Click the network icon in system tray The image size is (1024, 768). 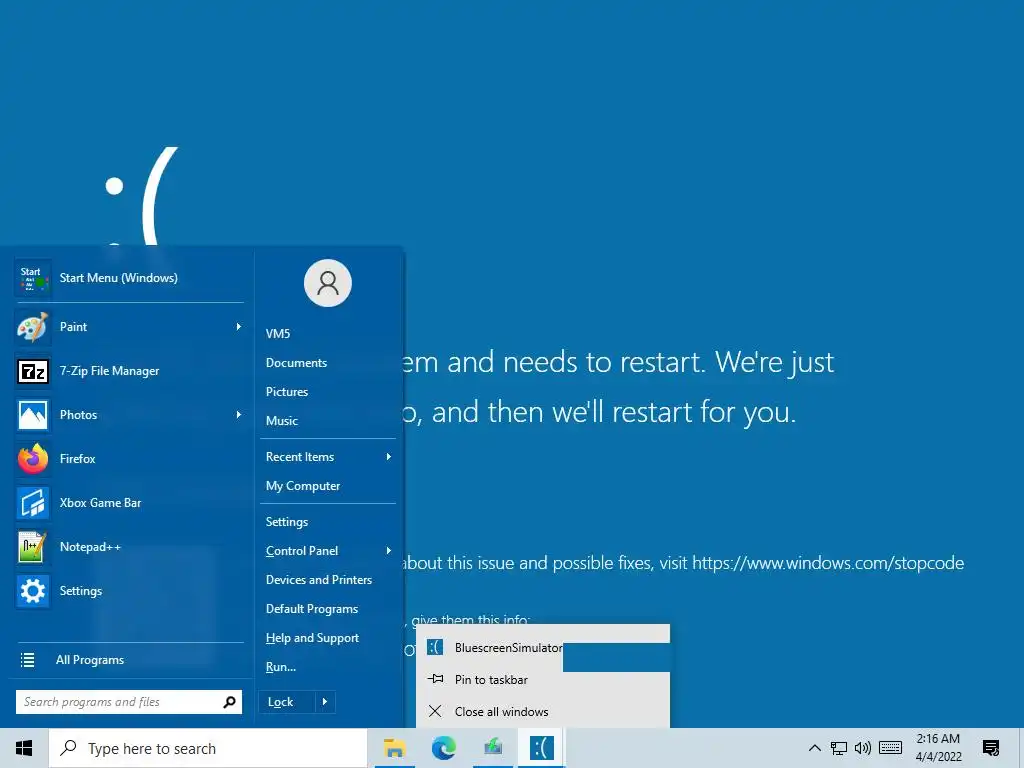point(839,748)
